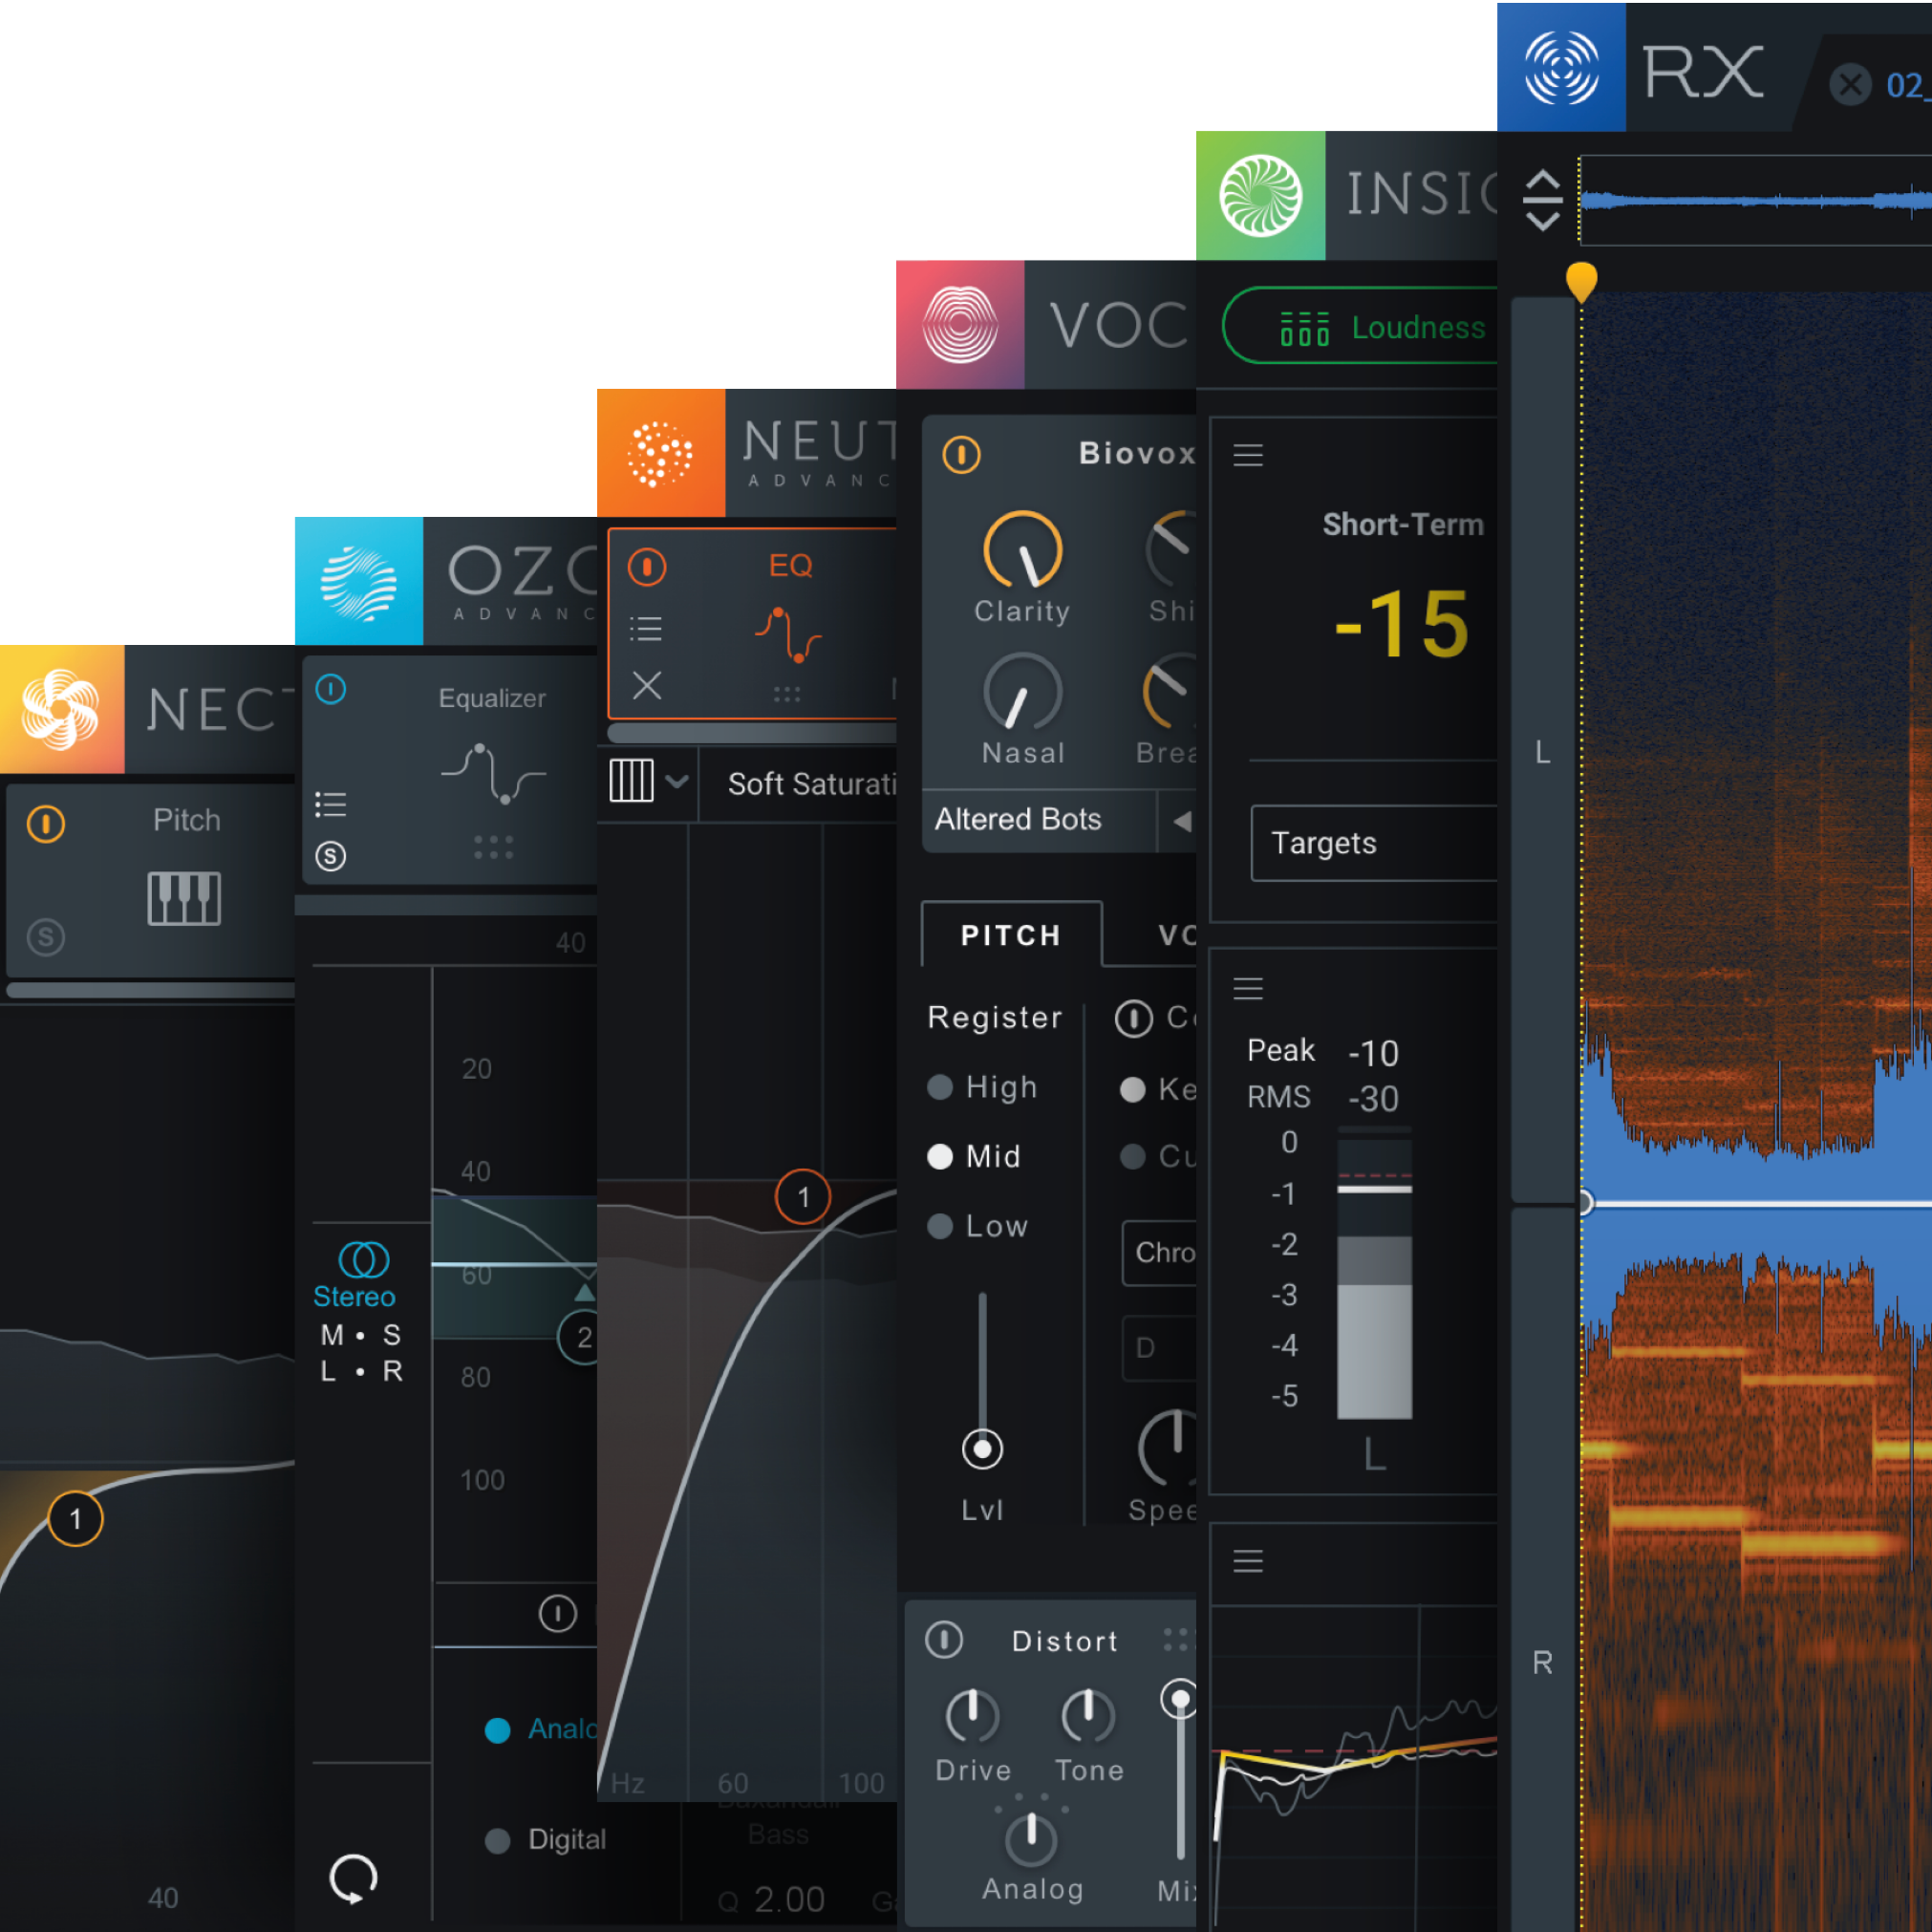
Task: Click the VocalSynth pink logo icon
Action: (x=959, y=325)
